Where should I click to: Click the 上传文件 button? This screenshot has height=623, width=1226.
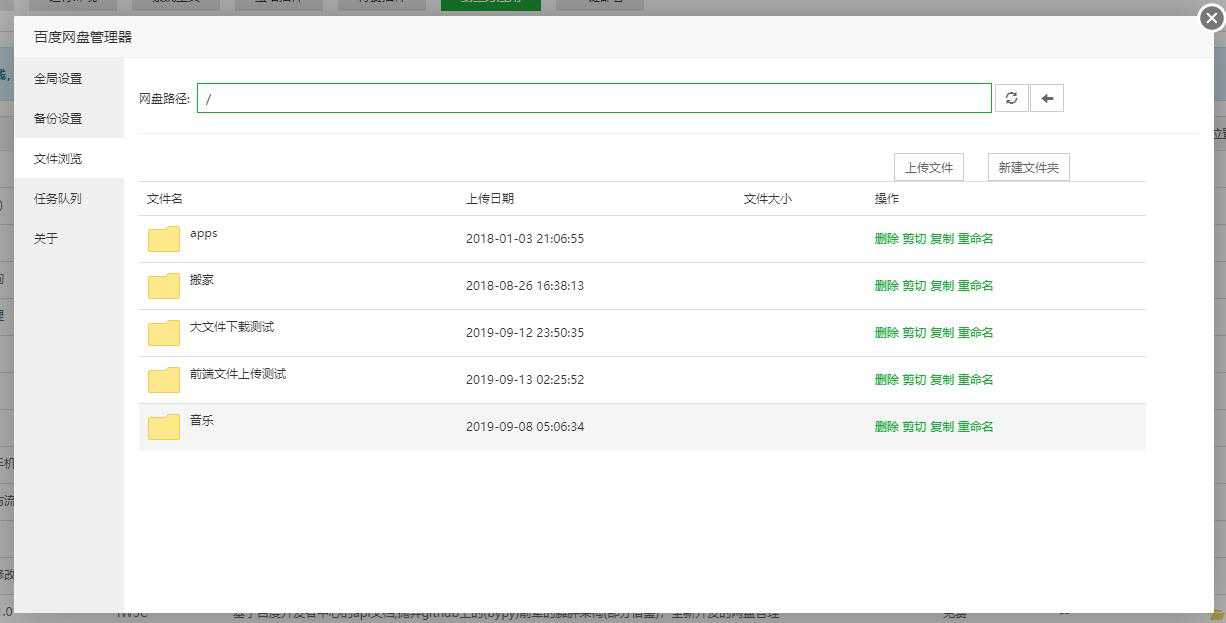click(929, 167)
